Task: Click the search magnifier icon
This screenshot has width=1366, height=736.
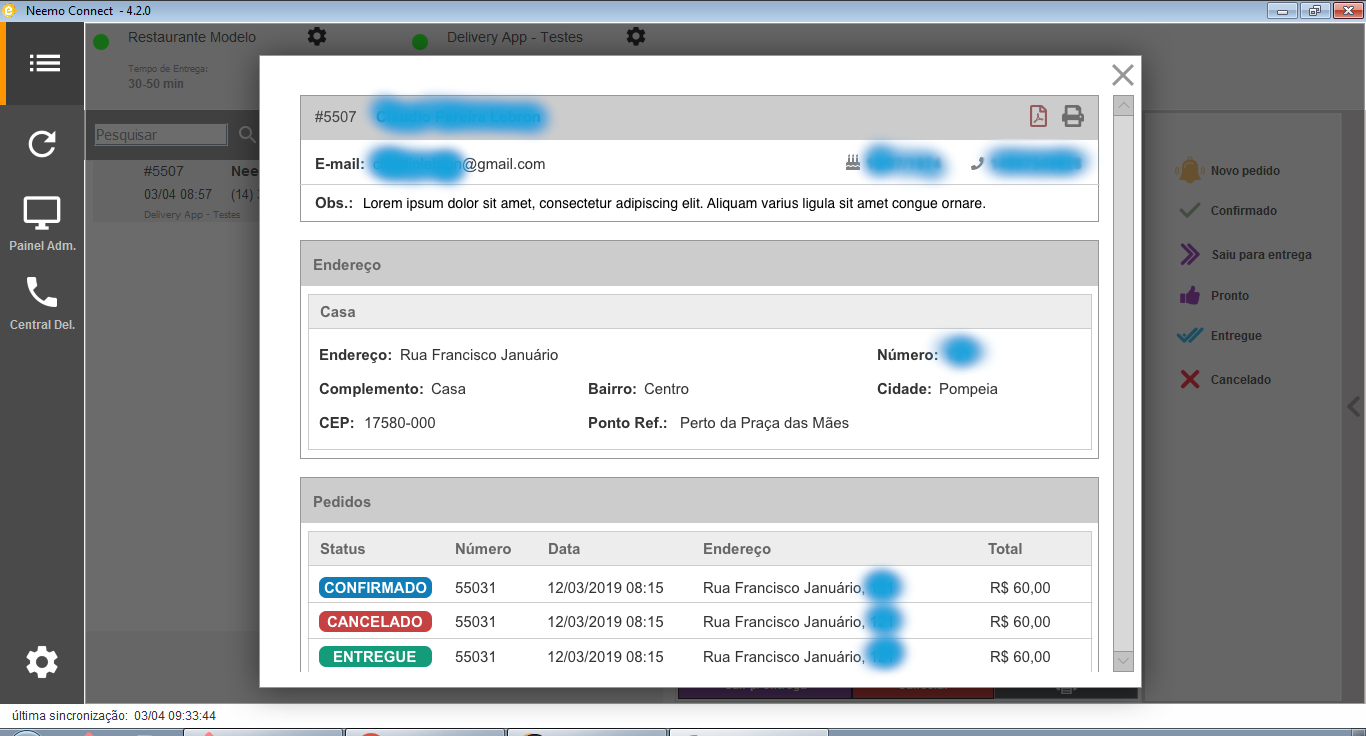Action: 247,134
